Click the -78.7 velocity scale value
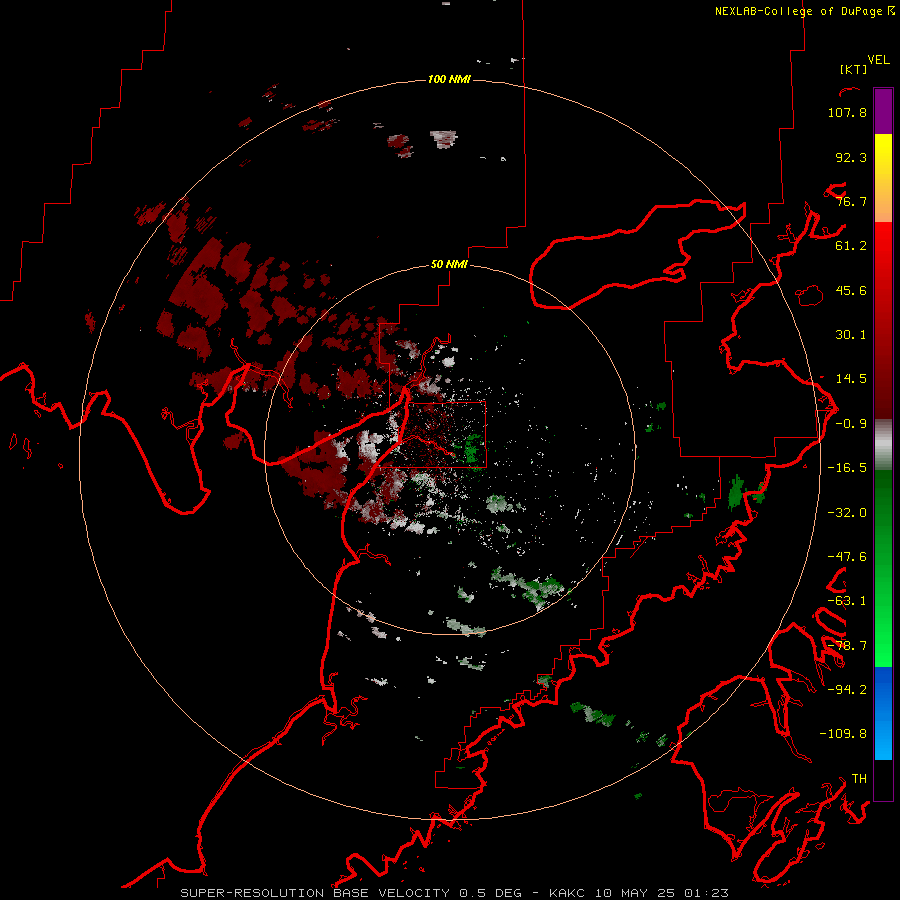Screen dimensions: 900x900 [x=847, y=646]
